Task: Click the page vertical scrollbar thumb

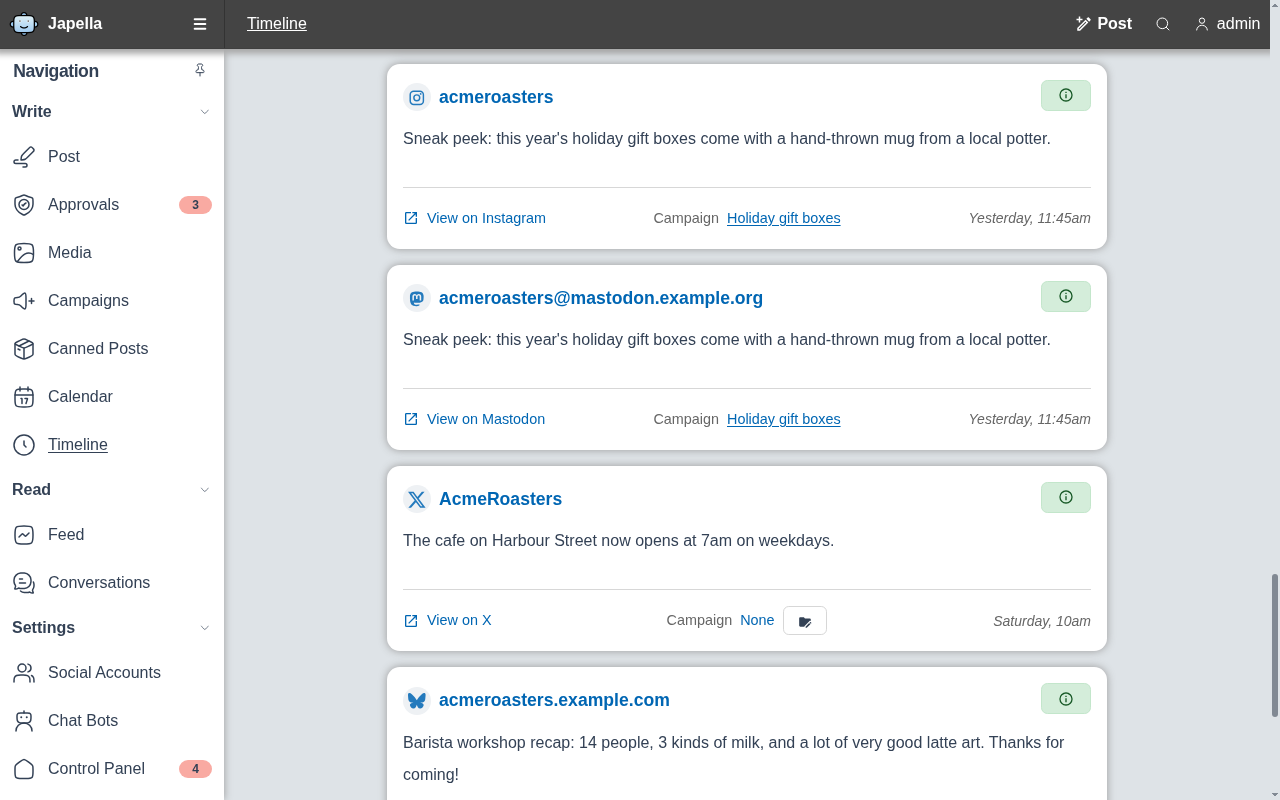Action: click(1275, 645)
